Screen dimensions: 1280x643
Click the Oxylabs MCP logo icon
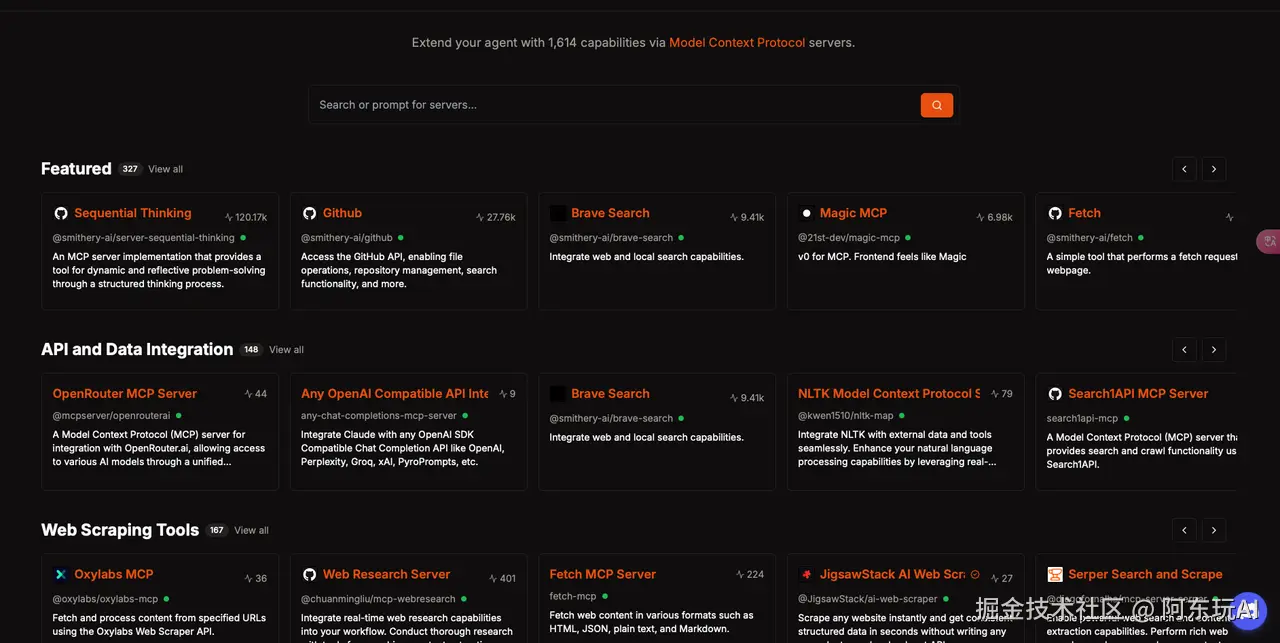point(61,574)
